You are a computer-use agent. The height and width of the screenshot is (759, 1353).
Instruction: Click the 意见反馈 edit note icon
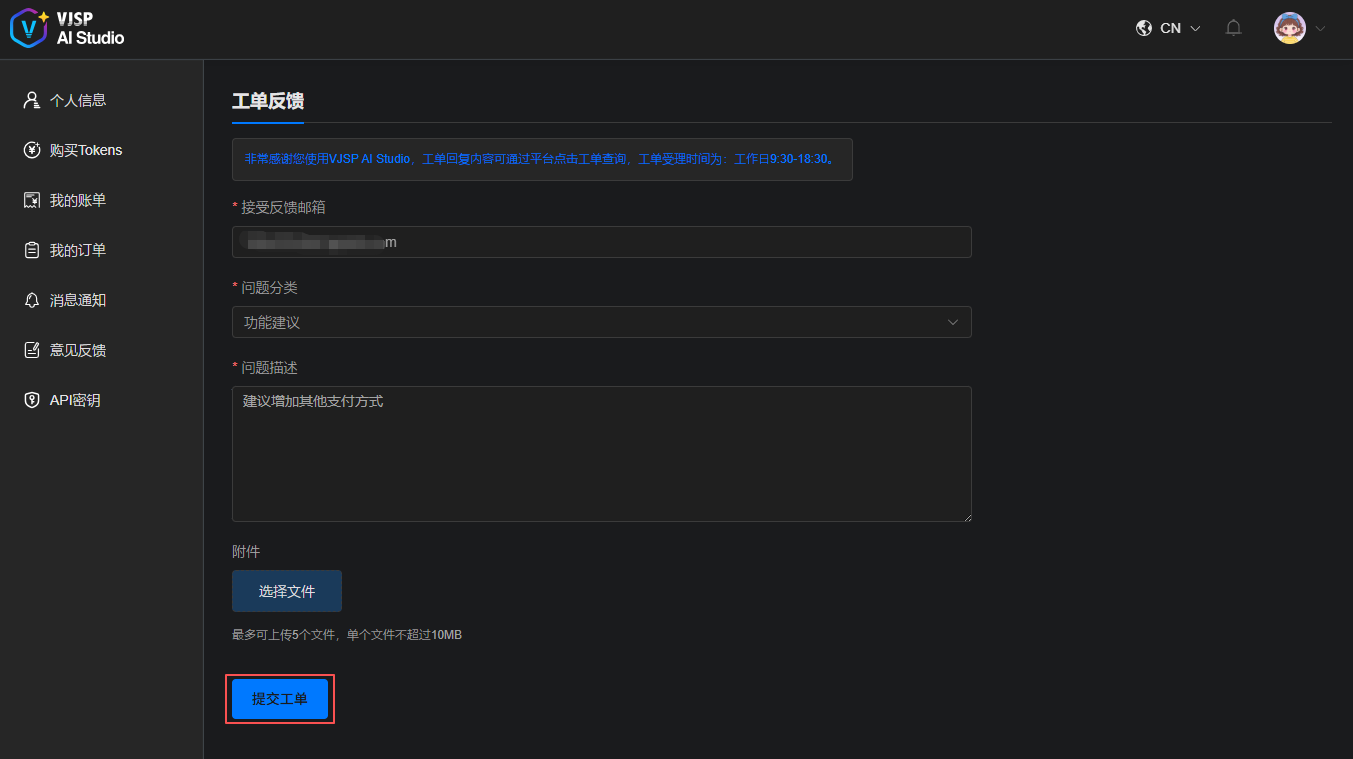point(32,350)
